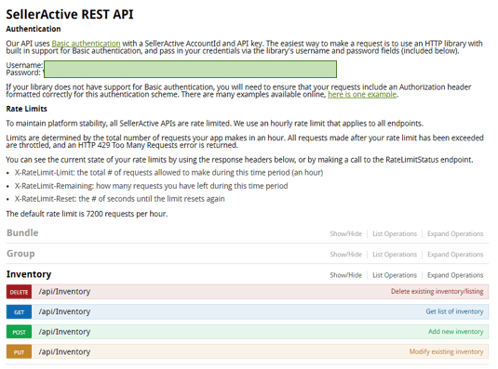The image size is (498, 369).
Task: Open the POST /api/Inventory path
Action: coord(64,332)
